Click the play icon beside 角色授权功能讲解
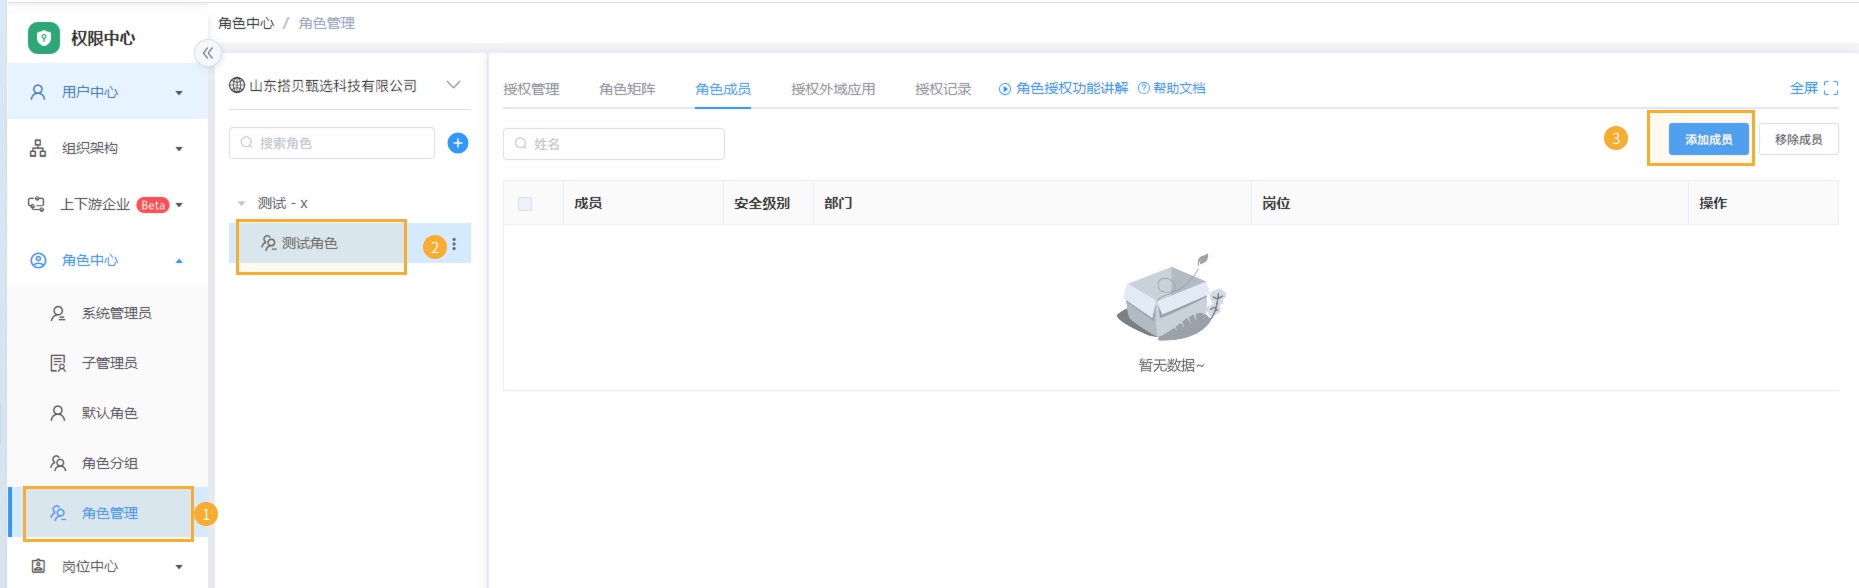The width and height of the screenshot is (1859, 588). coord(1005,89)
